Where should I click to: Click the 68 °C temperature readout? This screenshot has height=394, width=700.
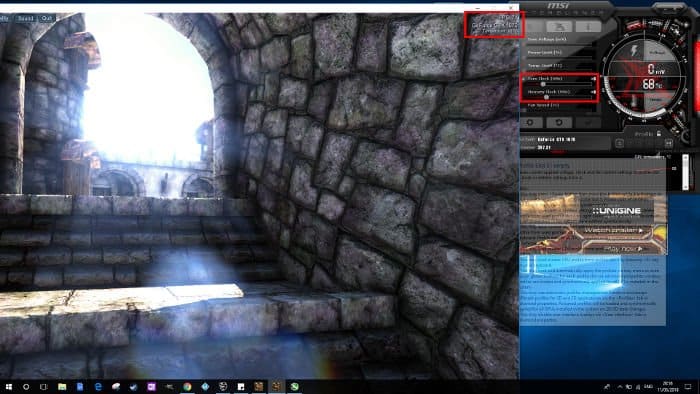click(x=652, y=84)
